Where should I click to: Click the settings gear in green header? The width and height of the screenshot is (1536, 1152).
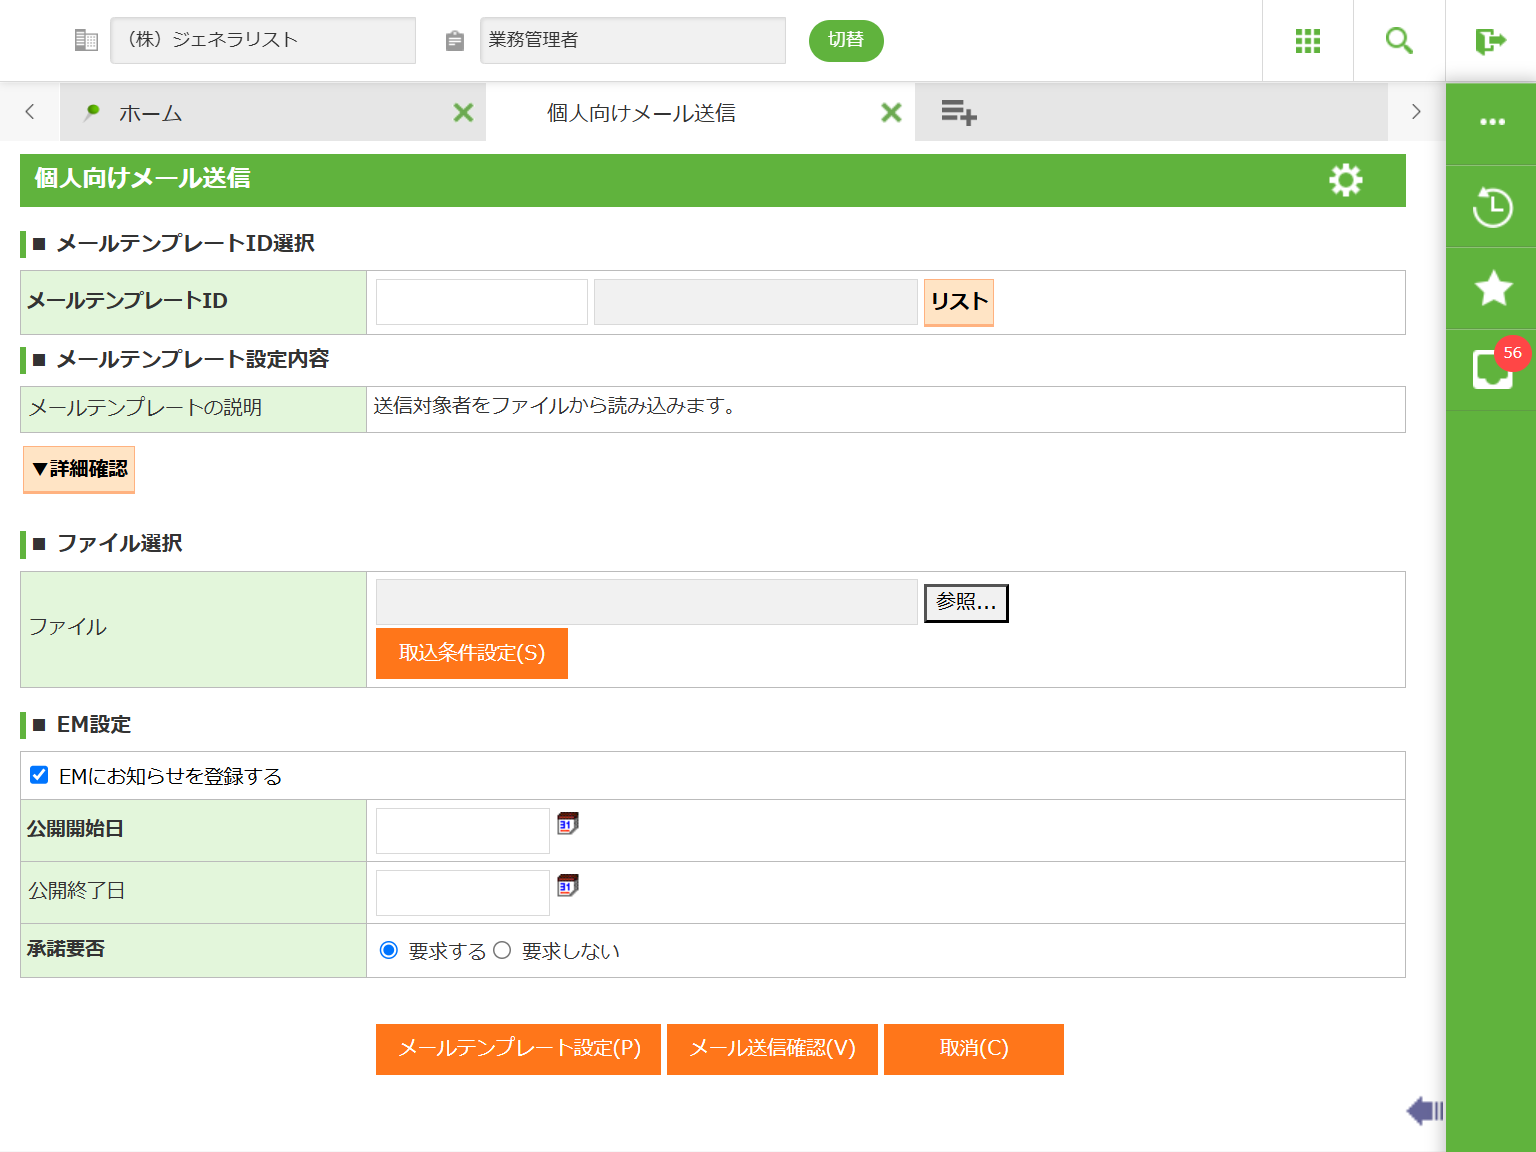(1345, 180)
